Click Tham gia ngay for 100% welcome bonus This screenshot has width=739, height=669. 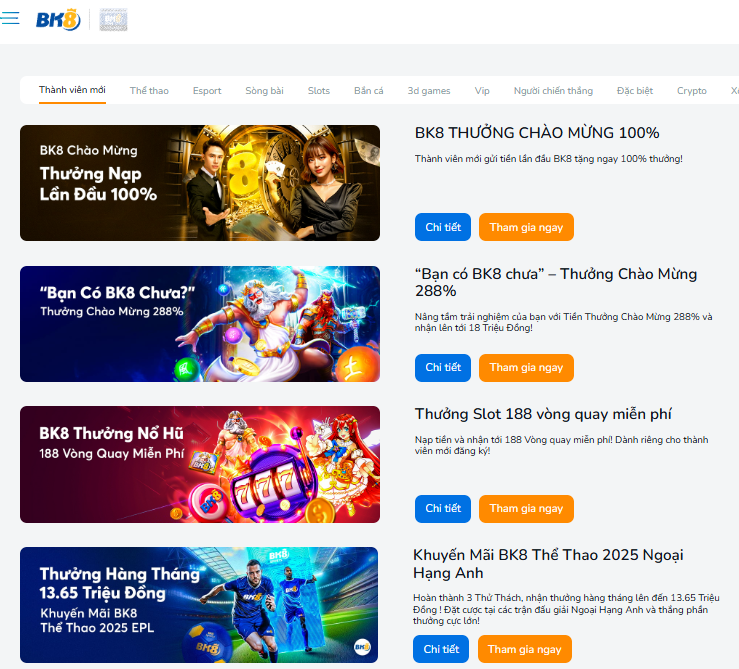[x=526, y=227]
